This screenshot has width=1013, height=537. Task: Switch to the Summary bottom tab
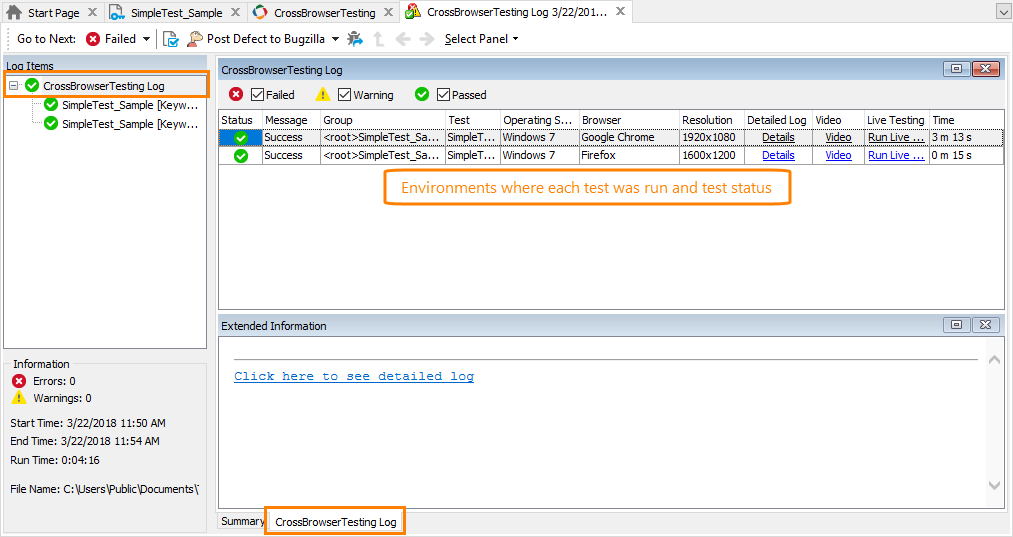point(242,521)
